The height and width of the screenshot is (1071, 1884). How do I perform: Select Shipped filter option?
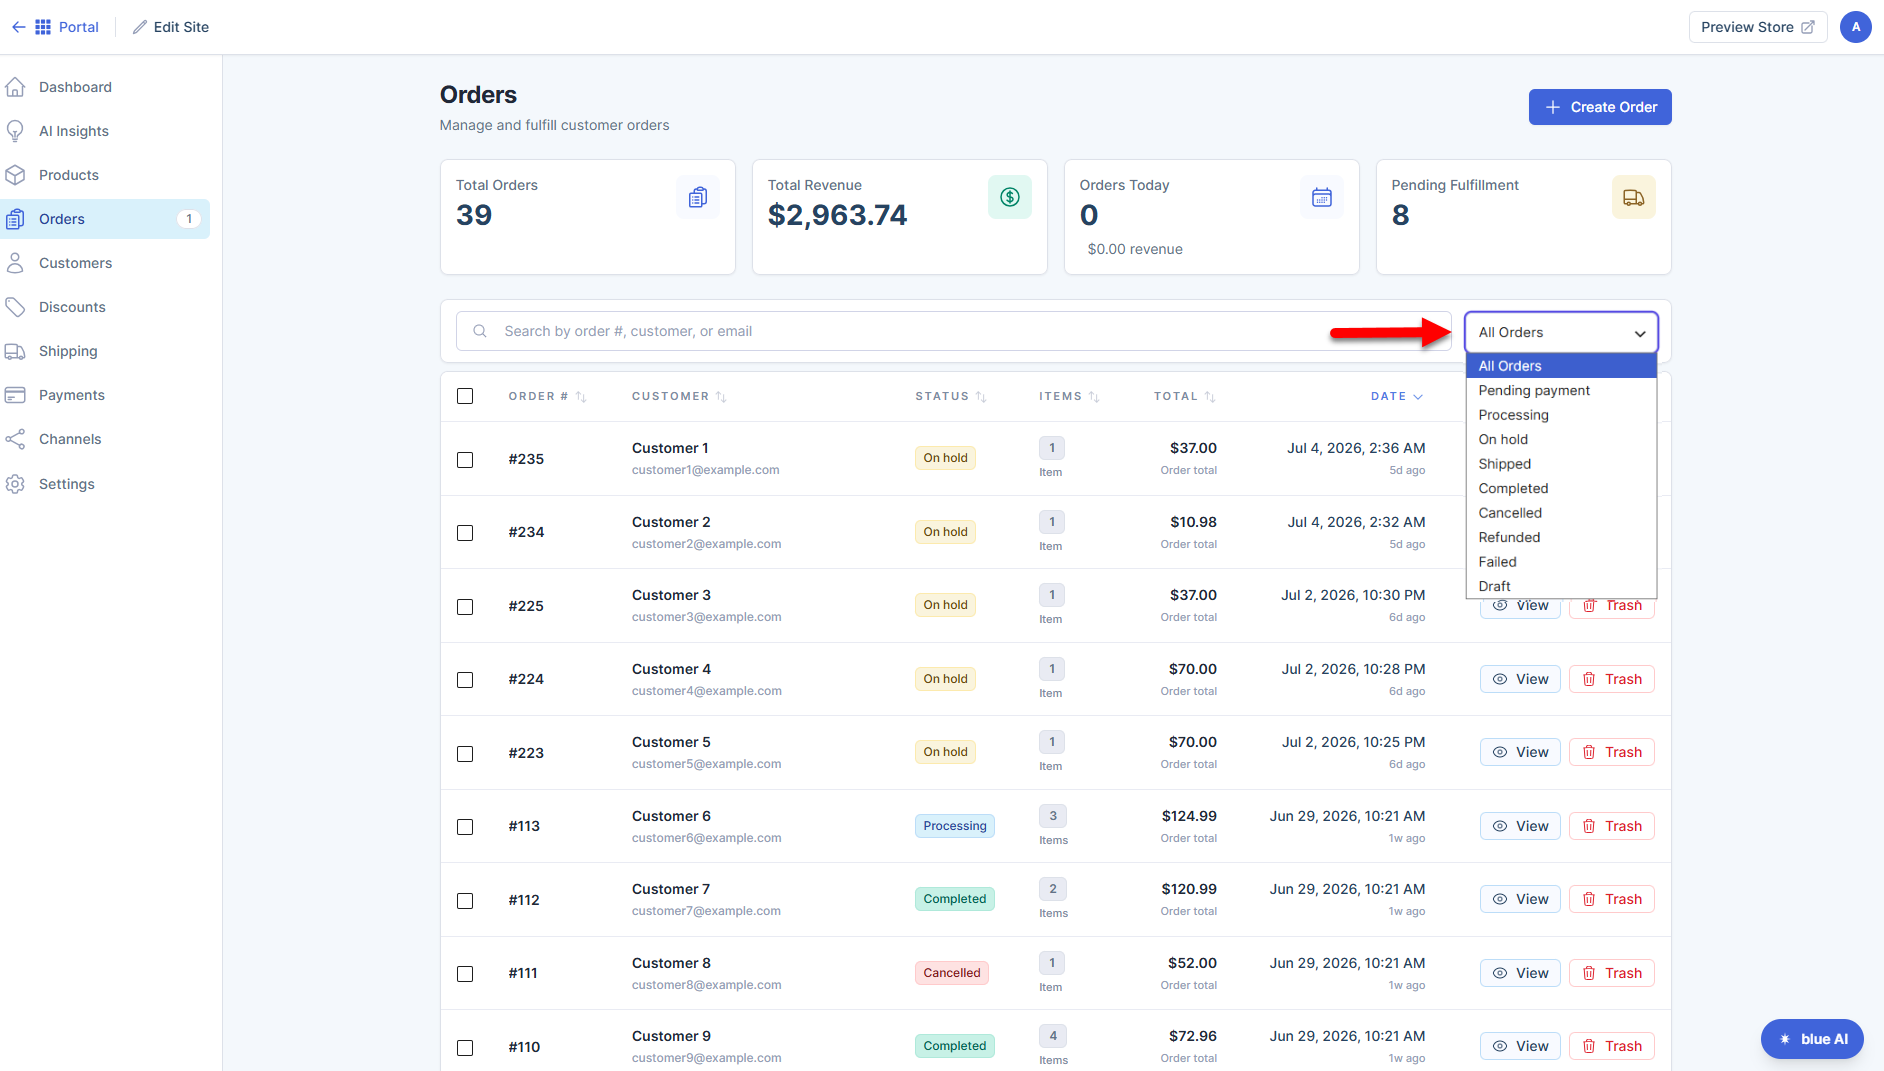1561,464
